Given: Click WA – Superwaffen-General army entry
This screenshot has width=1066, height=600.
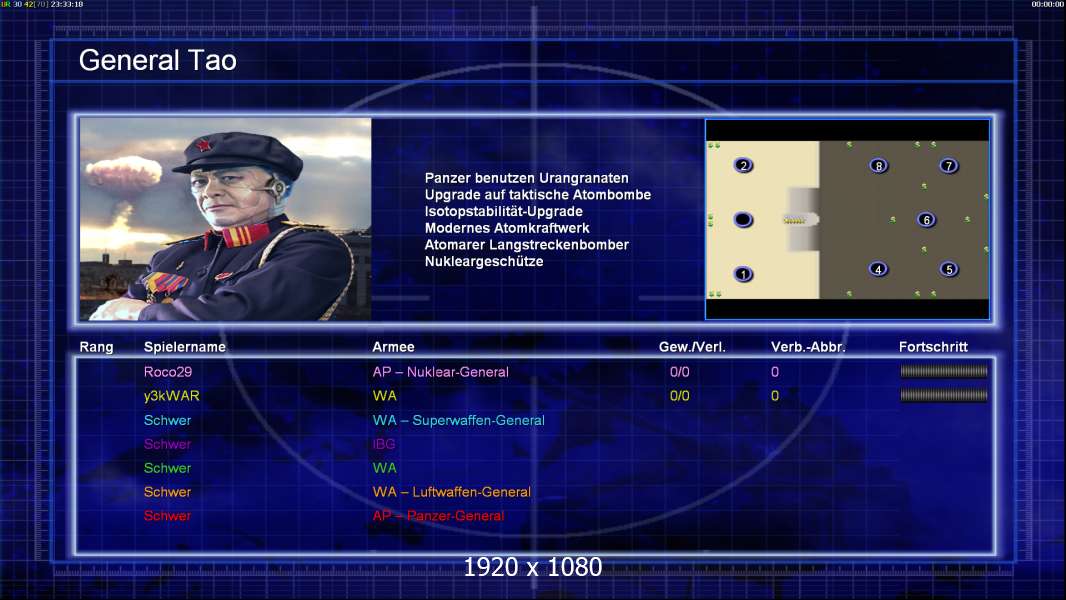Looking at the screenshot, I should (458, 420).
